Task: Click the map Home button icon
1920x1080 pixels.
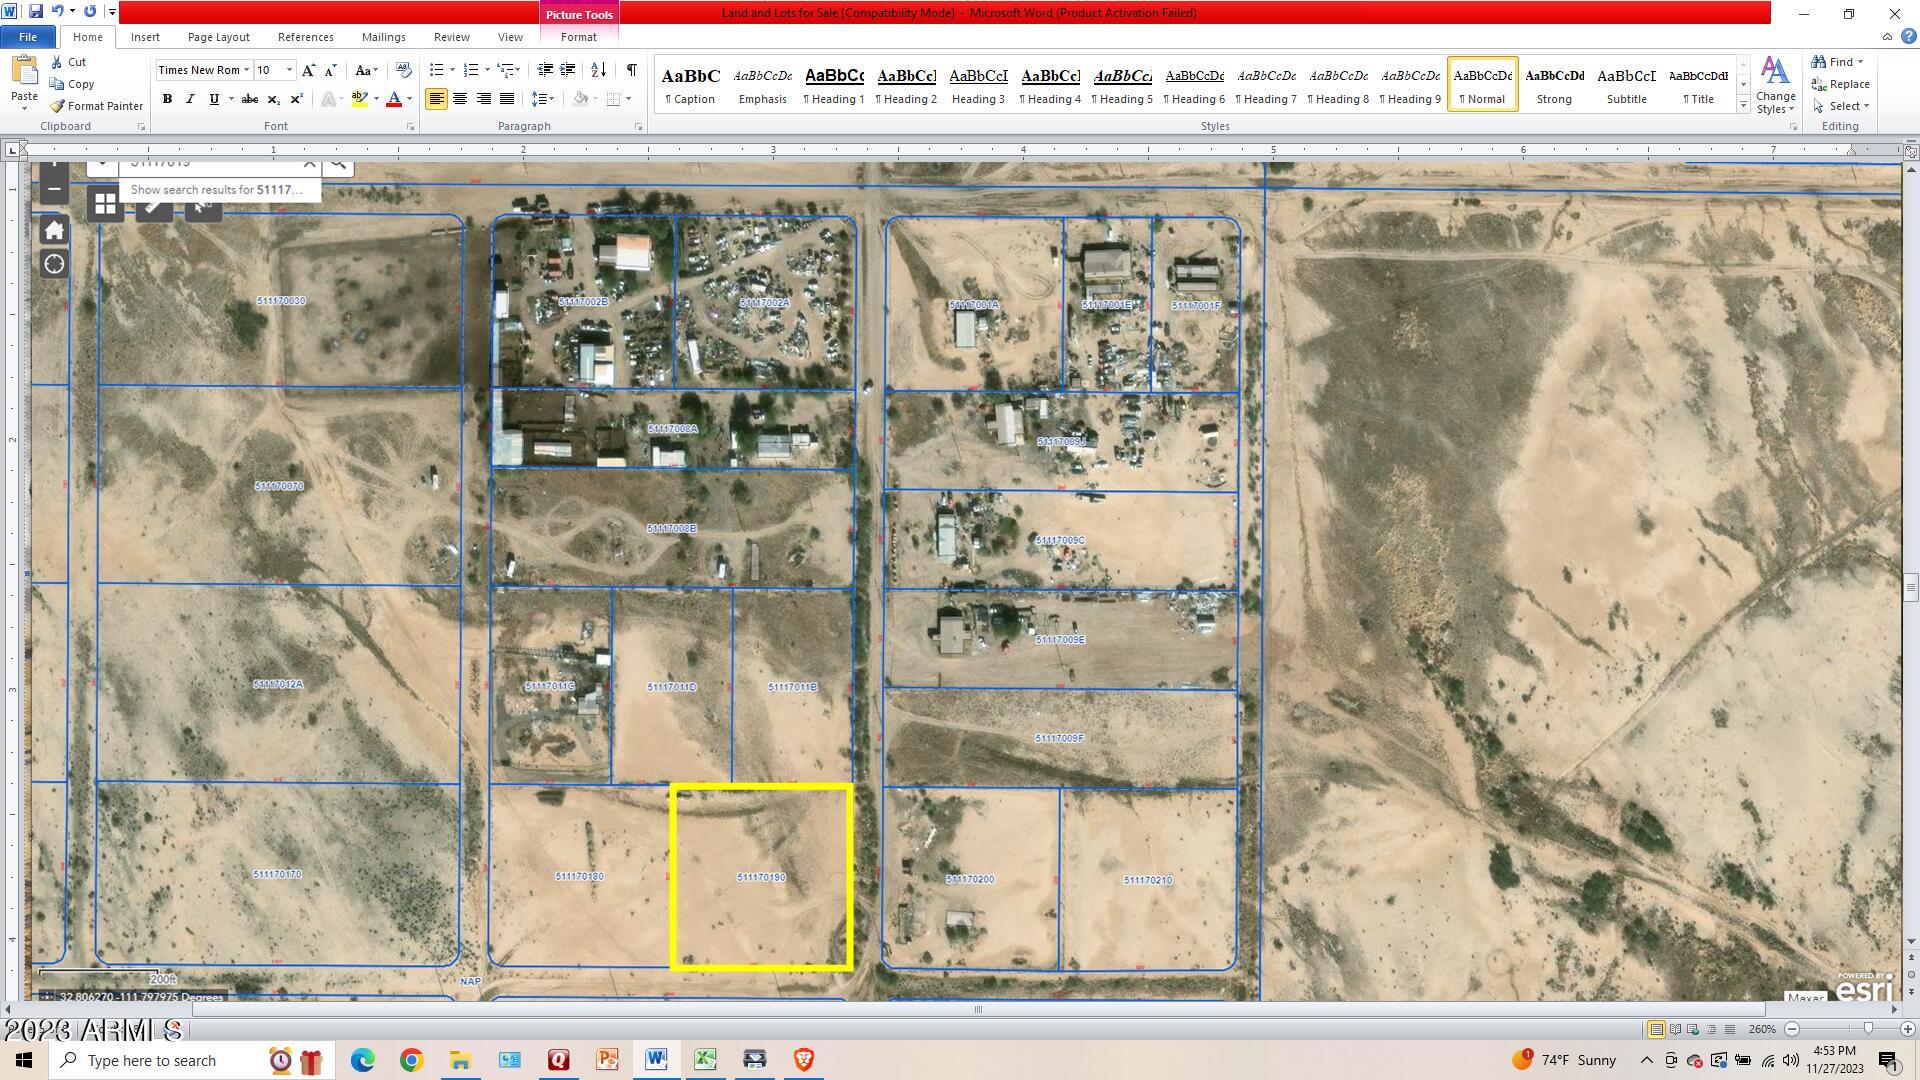Action: click(x=54, y=230)
